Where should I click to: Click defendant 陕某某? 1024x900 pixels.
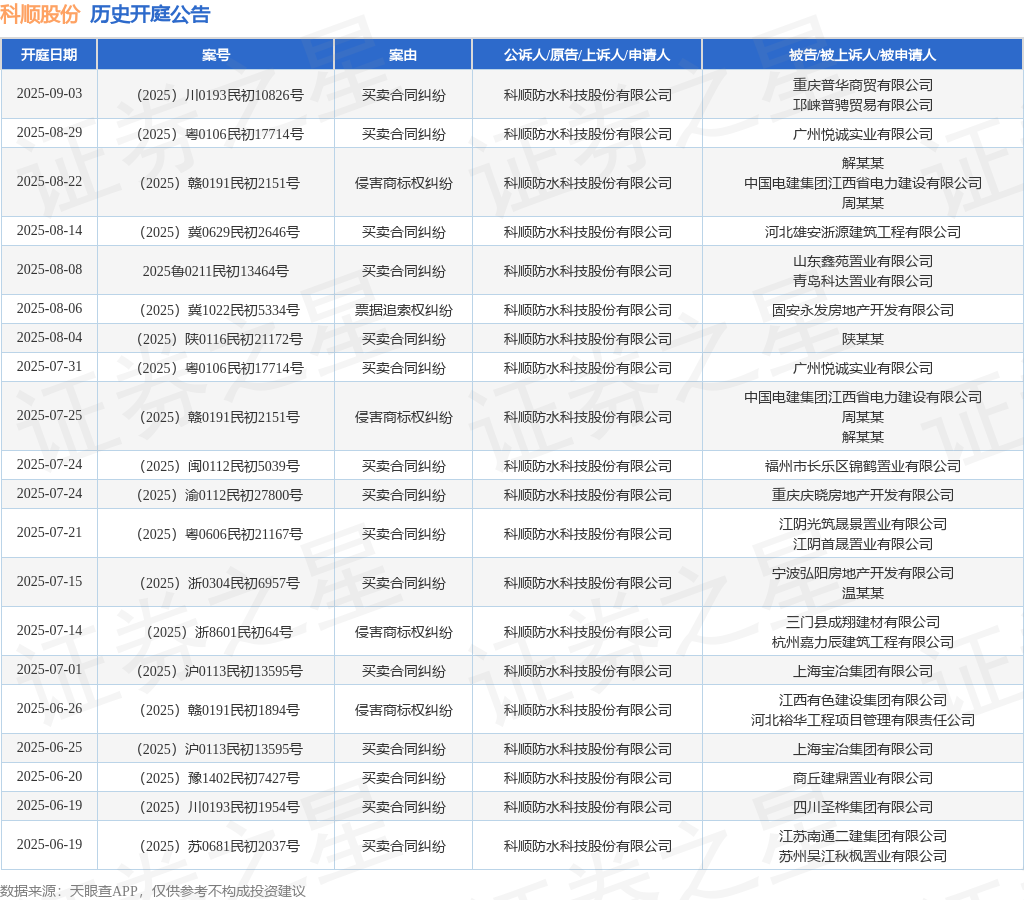(863, 340)
